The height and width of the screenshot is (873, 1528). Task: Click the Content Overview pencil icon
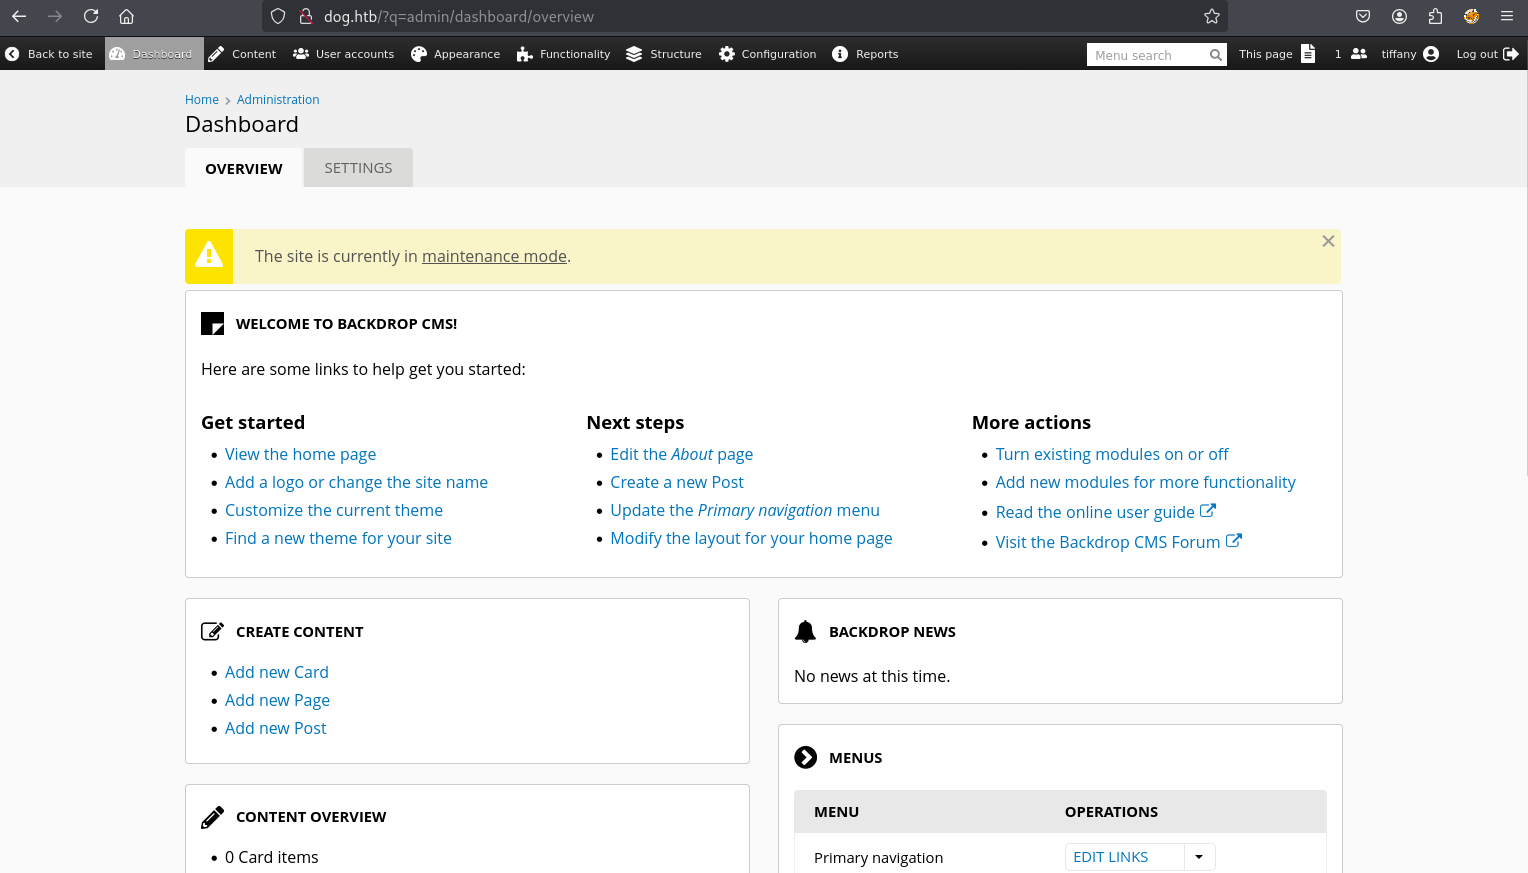click(x=212, y=817)
